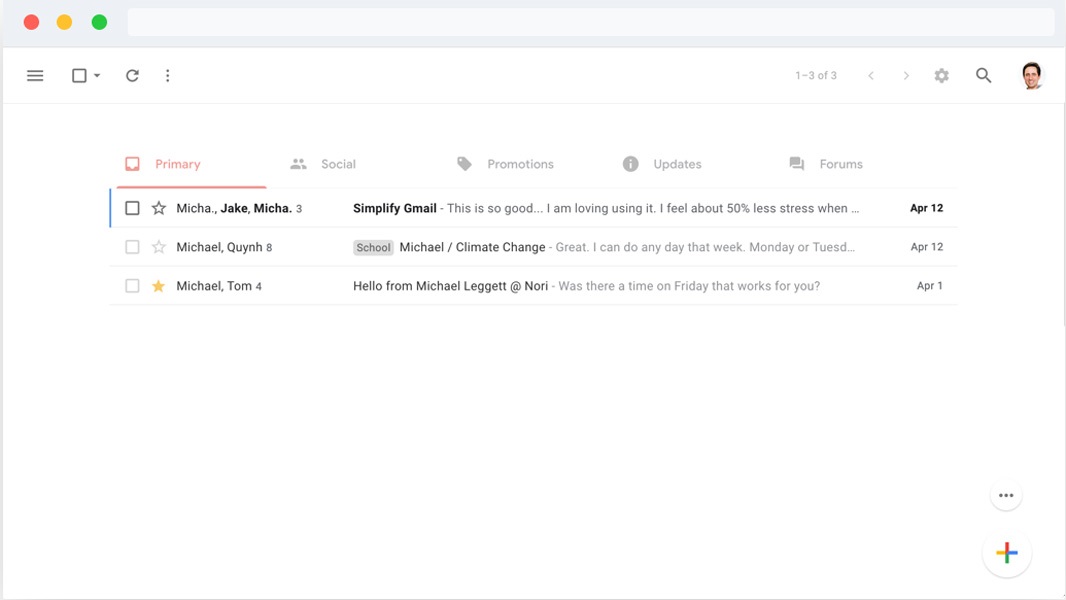
Task: Star the Simplify Gmail email
Action: (x=158, y=209)
